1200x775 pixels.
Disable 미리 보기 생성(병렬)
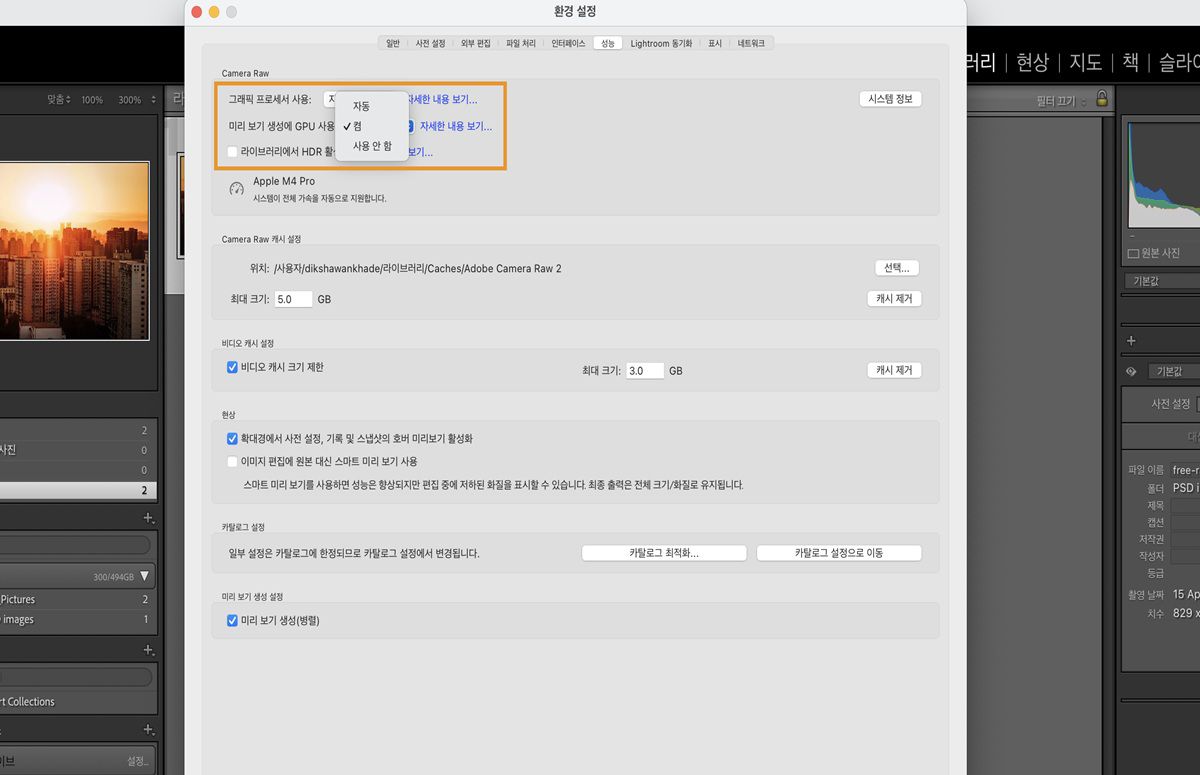coord(232,620)
